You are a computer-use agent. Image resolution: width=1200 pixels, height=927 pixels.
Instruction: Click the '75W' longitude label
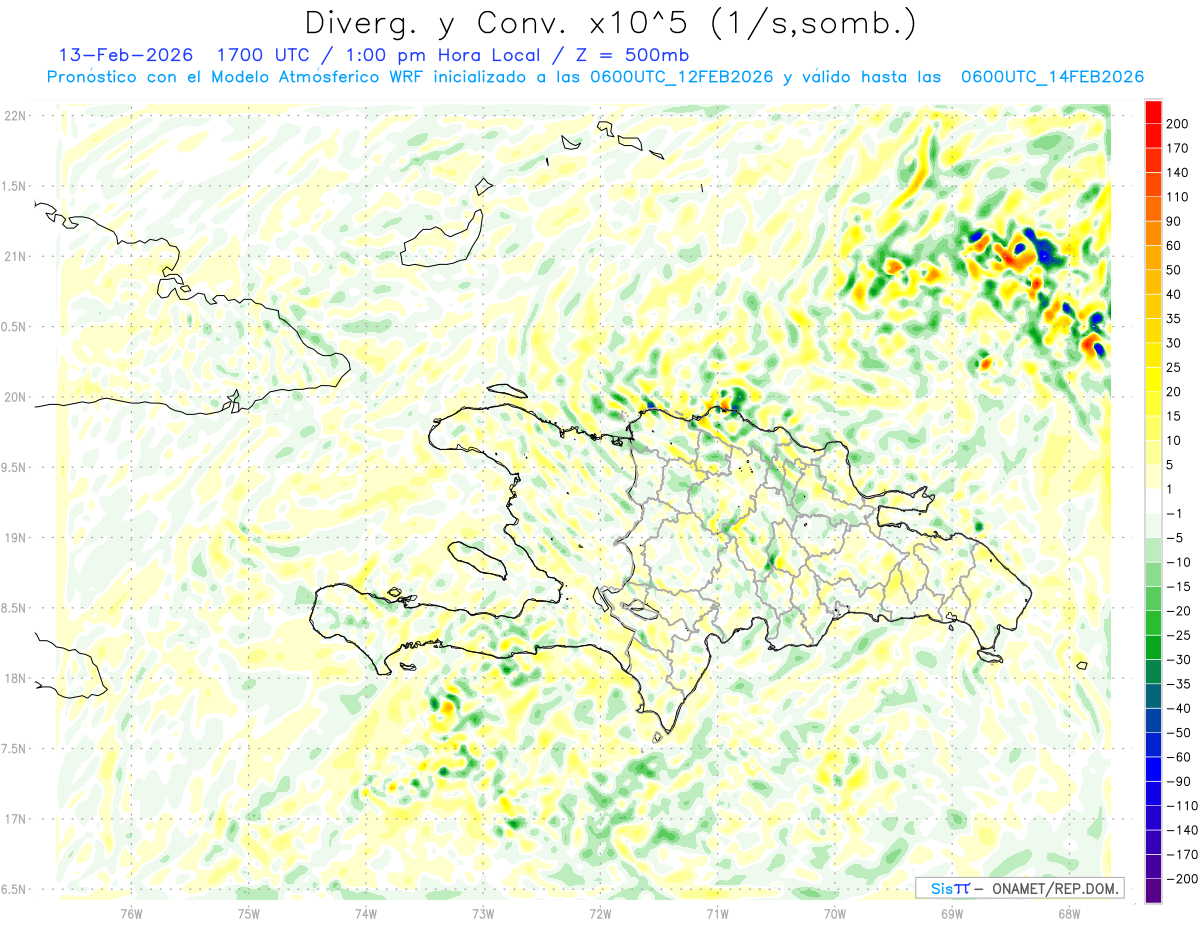point(249,913)
